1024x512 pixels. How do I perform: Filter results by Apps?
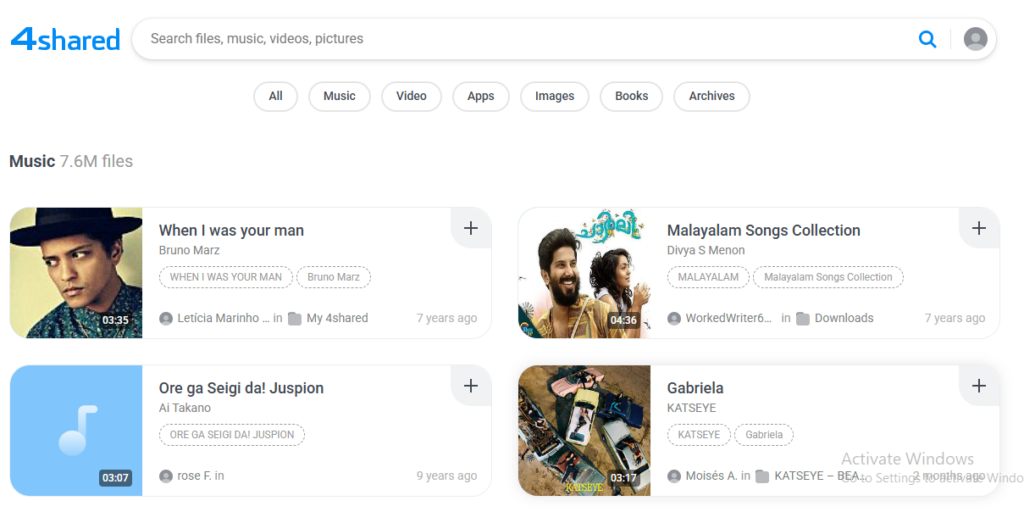[481, 96]
